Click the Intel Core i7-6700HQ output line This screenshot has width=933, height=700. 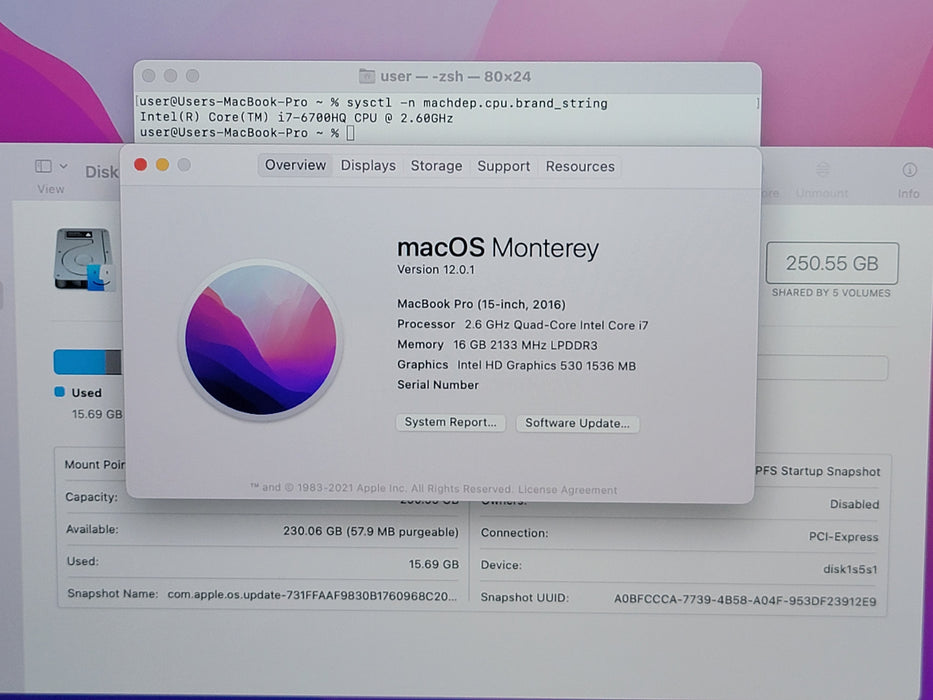296,118
